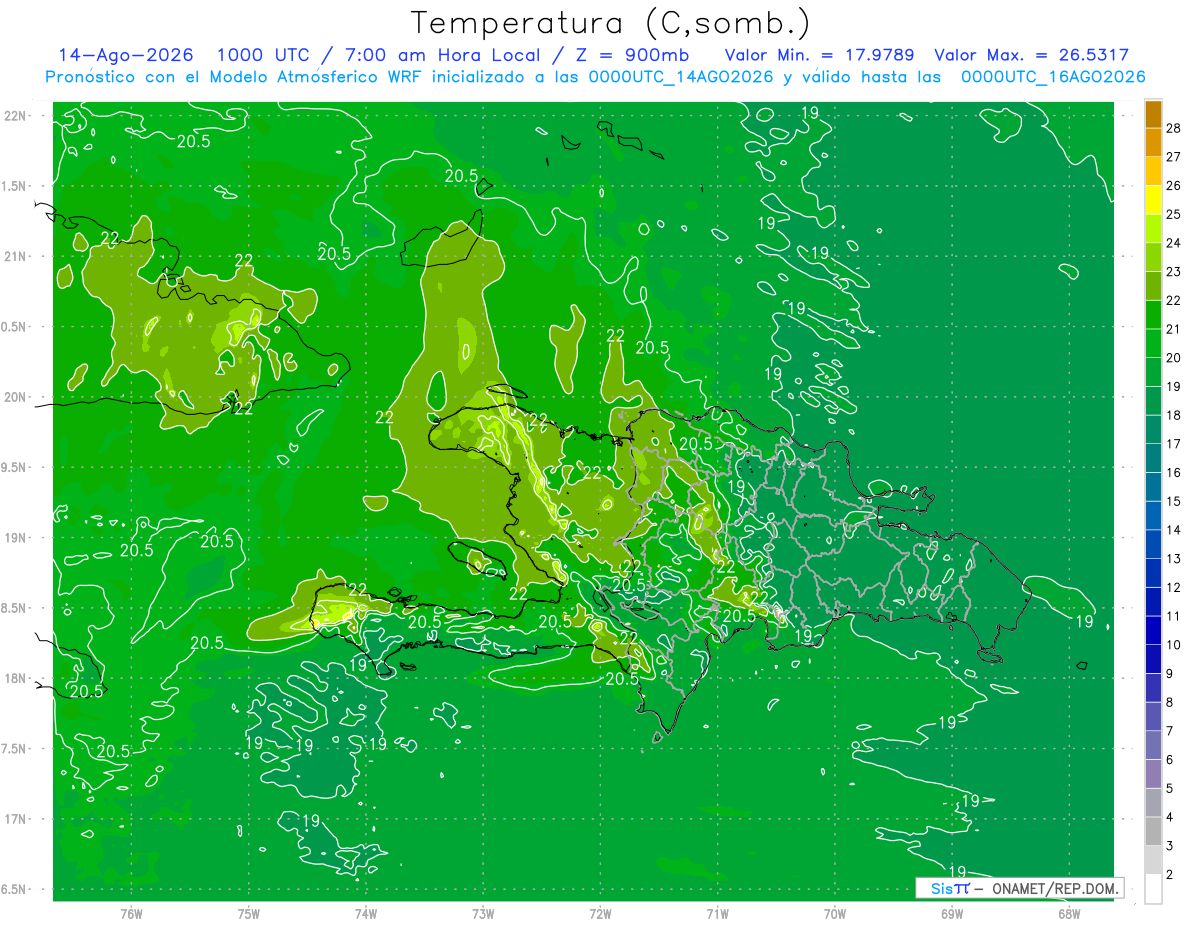Click the '74W' longitude axis label
1200x927 pixels.
click(366, 914)
